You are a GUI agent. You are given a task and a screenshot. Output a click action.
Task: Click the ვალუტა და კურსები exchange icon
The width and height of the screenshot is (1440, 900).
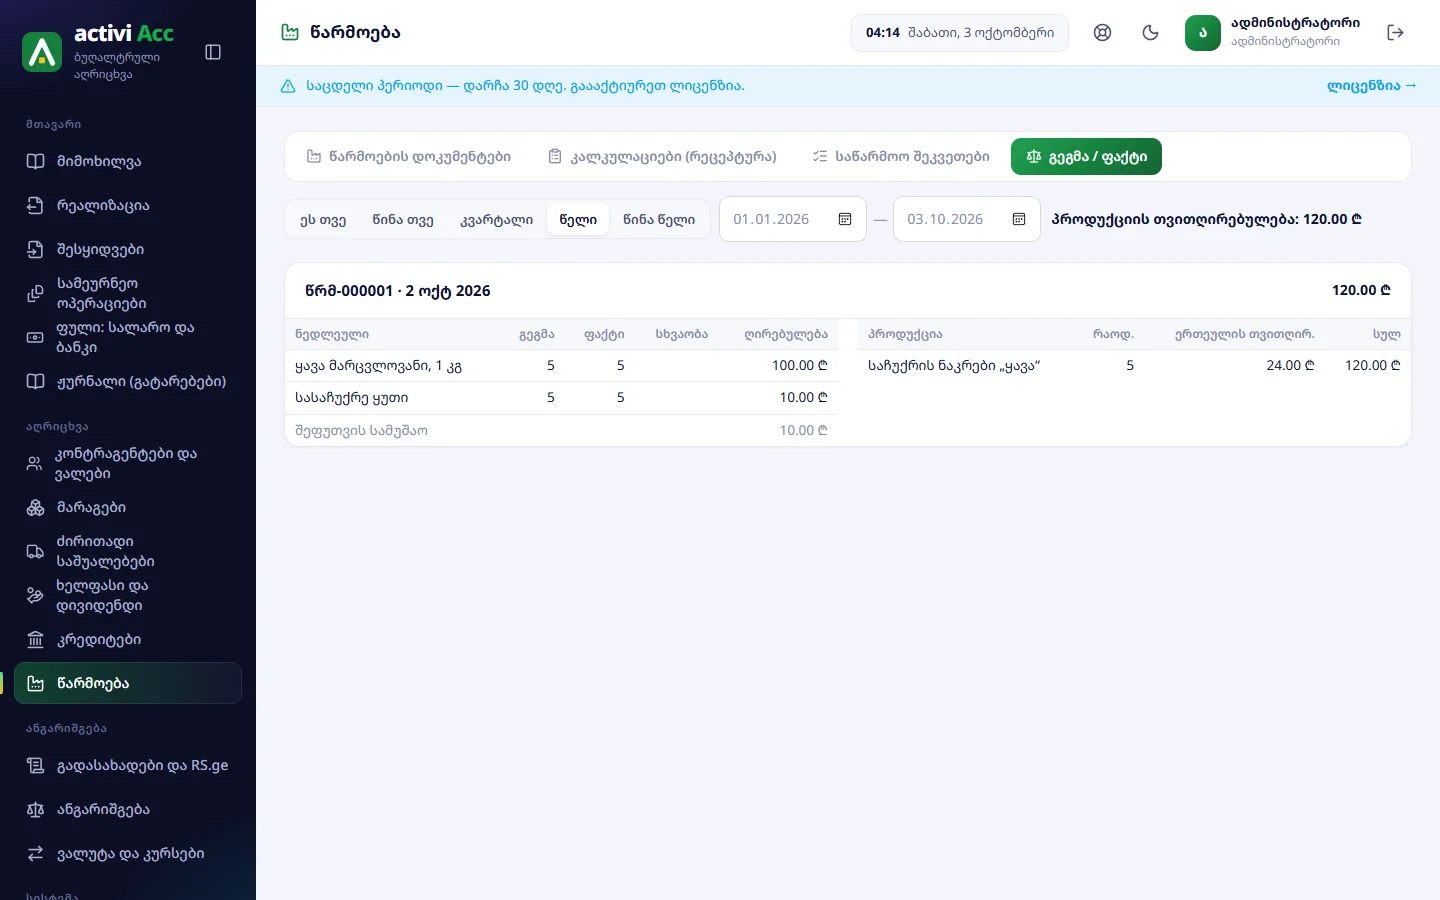click(35, 853)
